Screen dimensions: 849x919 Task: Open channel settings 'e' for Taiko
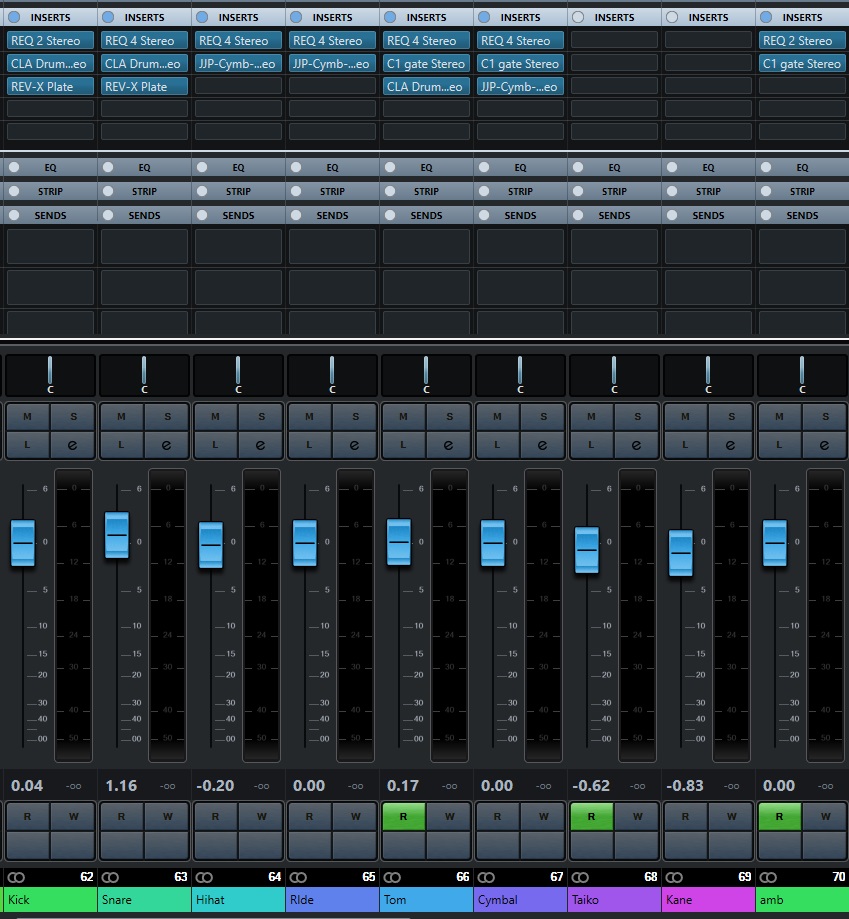(x=637, y=445)
